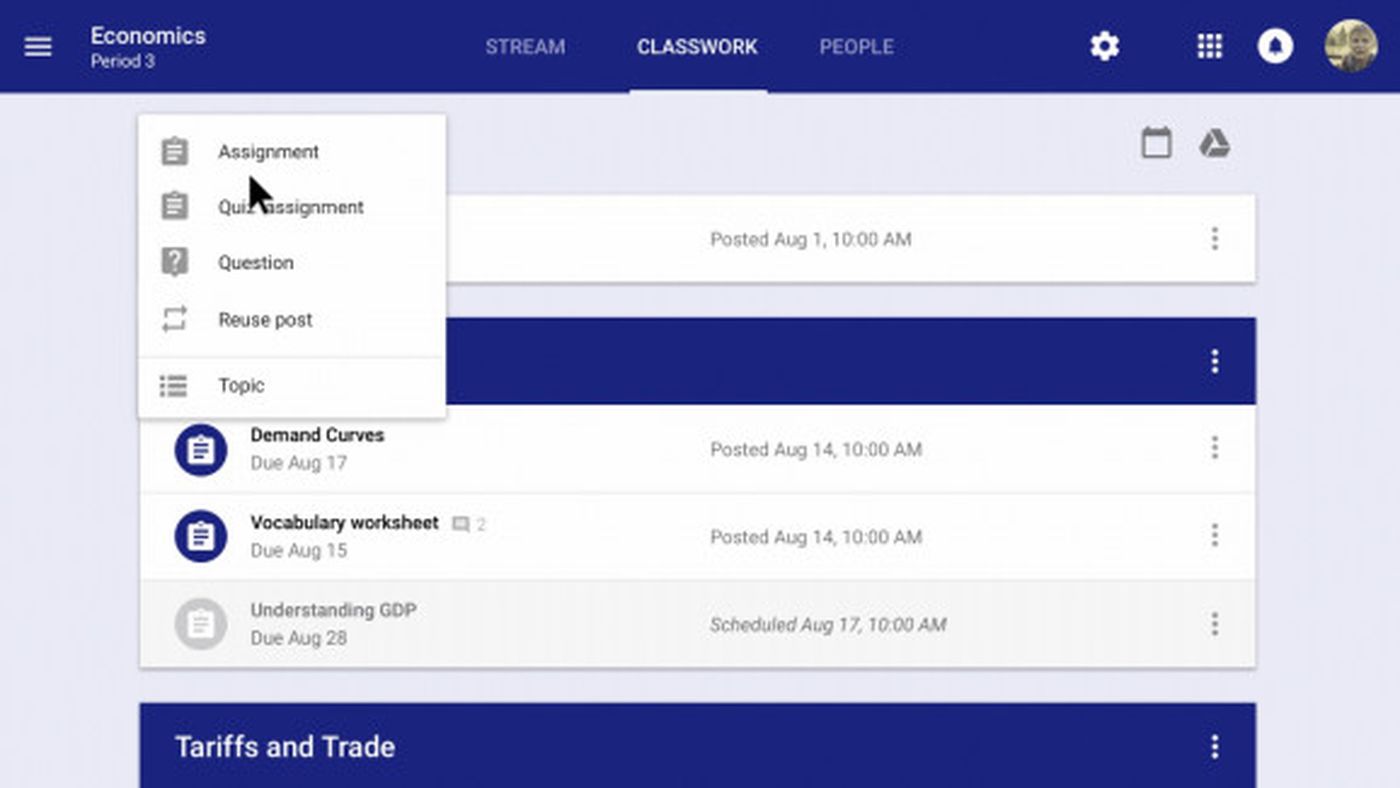This screenshot has width=1400, height=788.
Task: Select Assignment from the create menu
Action: tap(268, 151)
